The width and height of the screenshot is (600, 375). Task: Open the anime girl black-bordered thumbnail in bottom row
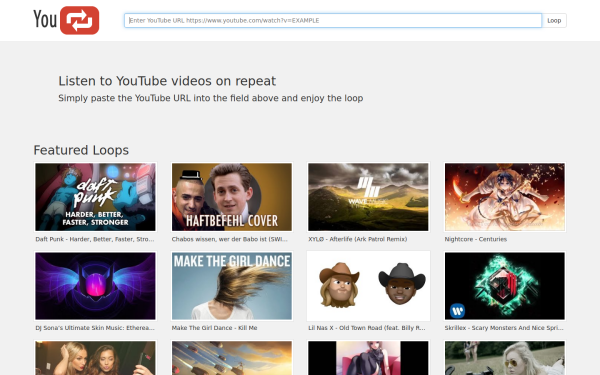tap(368, 357)
